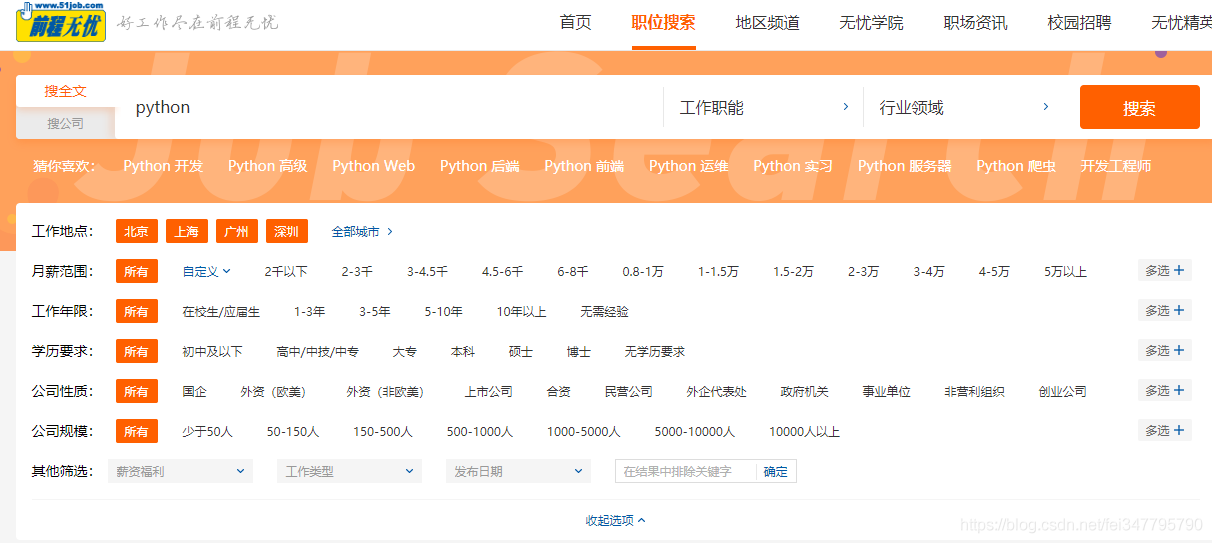
Task: Switch to 职位搜索 tab
Action: 663,23
